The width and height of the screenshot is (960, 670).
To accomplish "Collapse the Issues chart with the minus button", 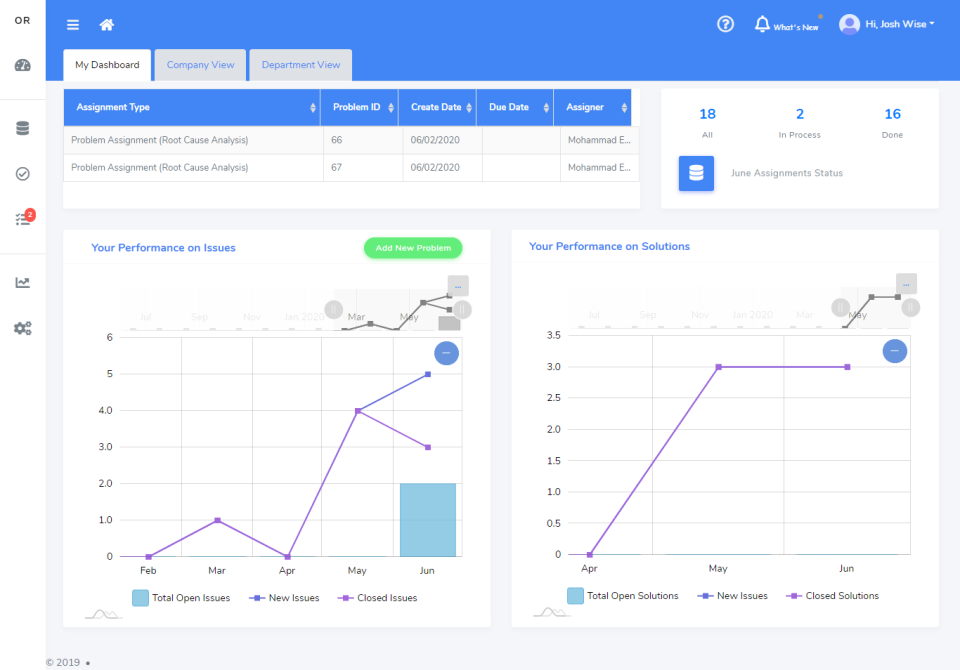I will (446, 353).
